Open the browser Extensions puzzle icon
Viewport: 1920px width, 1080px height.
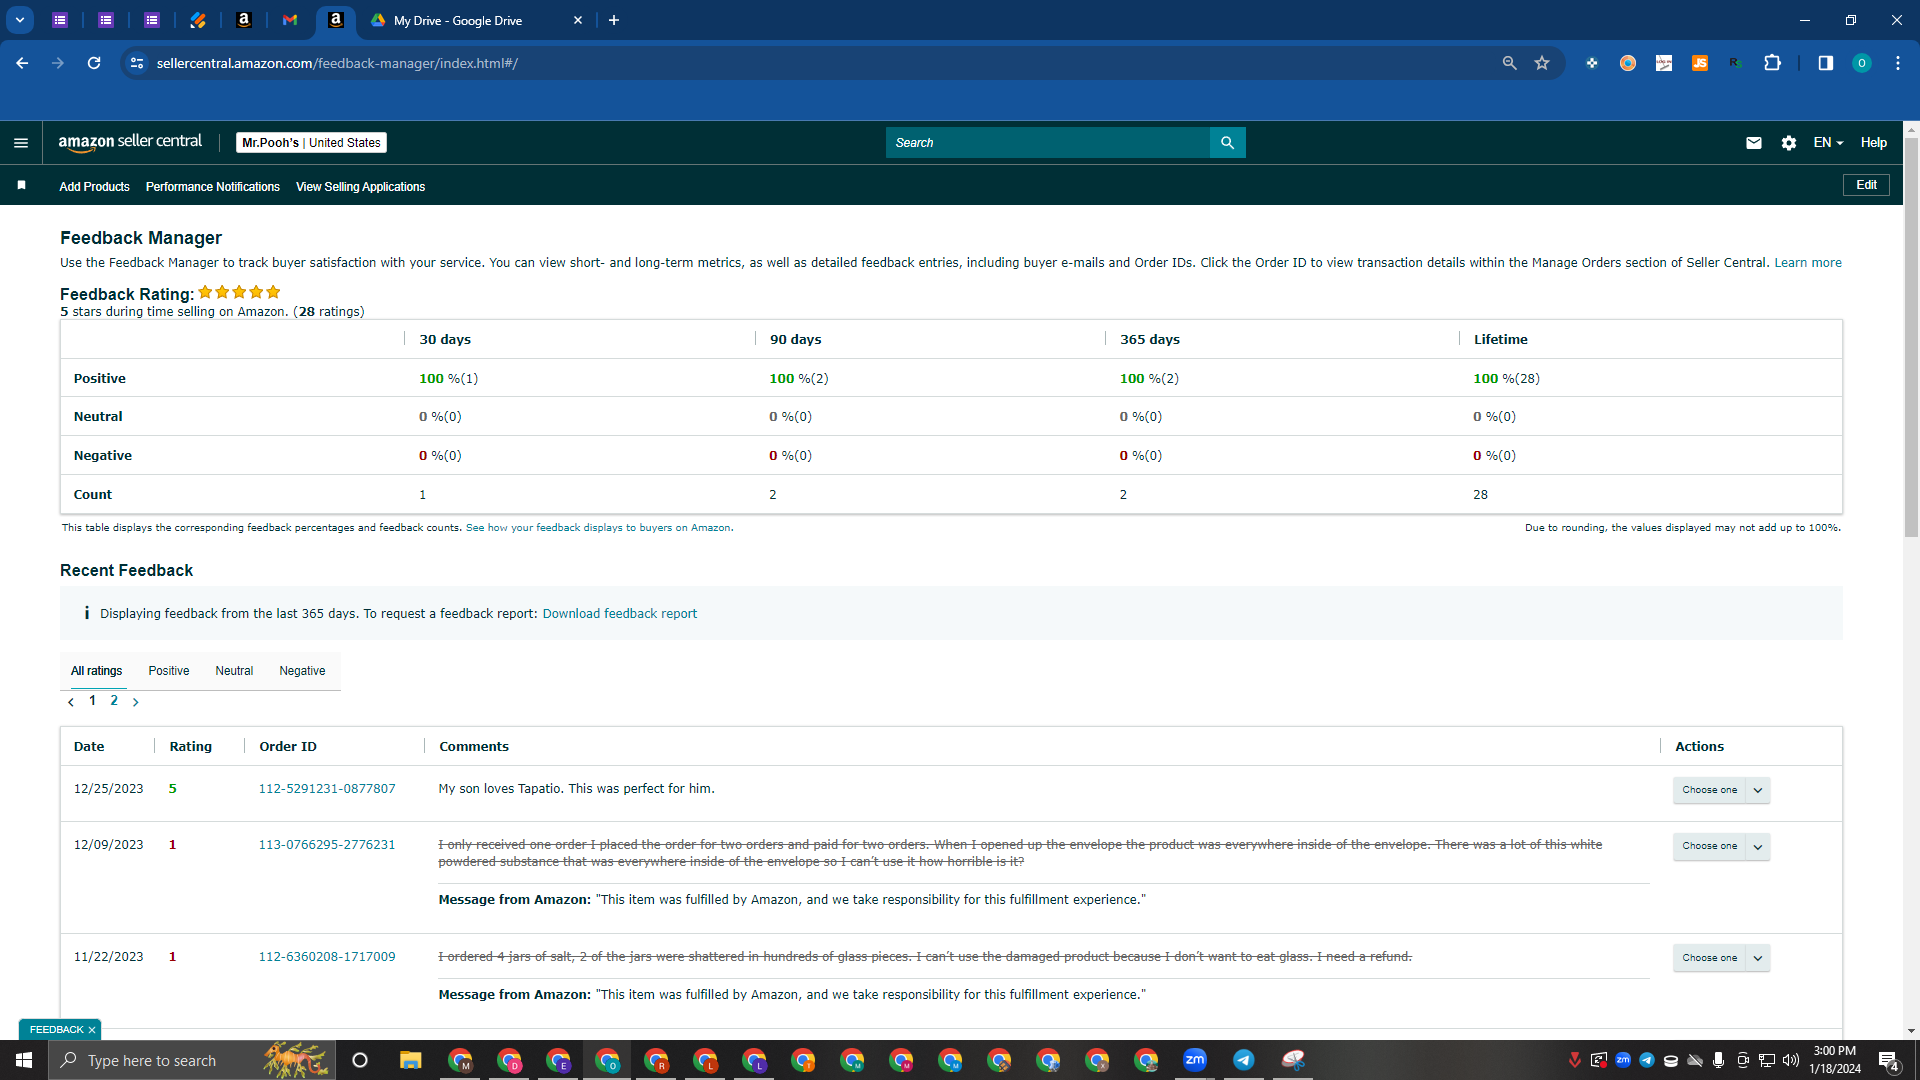(x=1772, y=63)
